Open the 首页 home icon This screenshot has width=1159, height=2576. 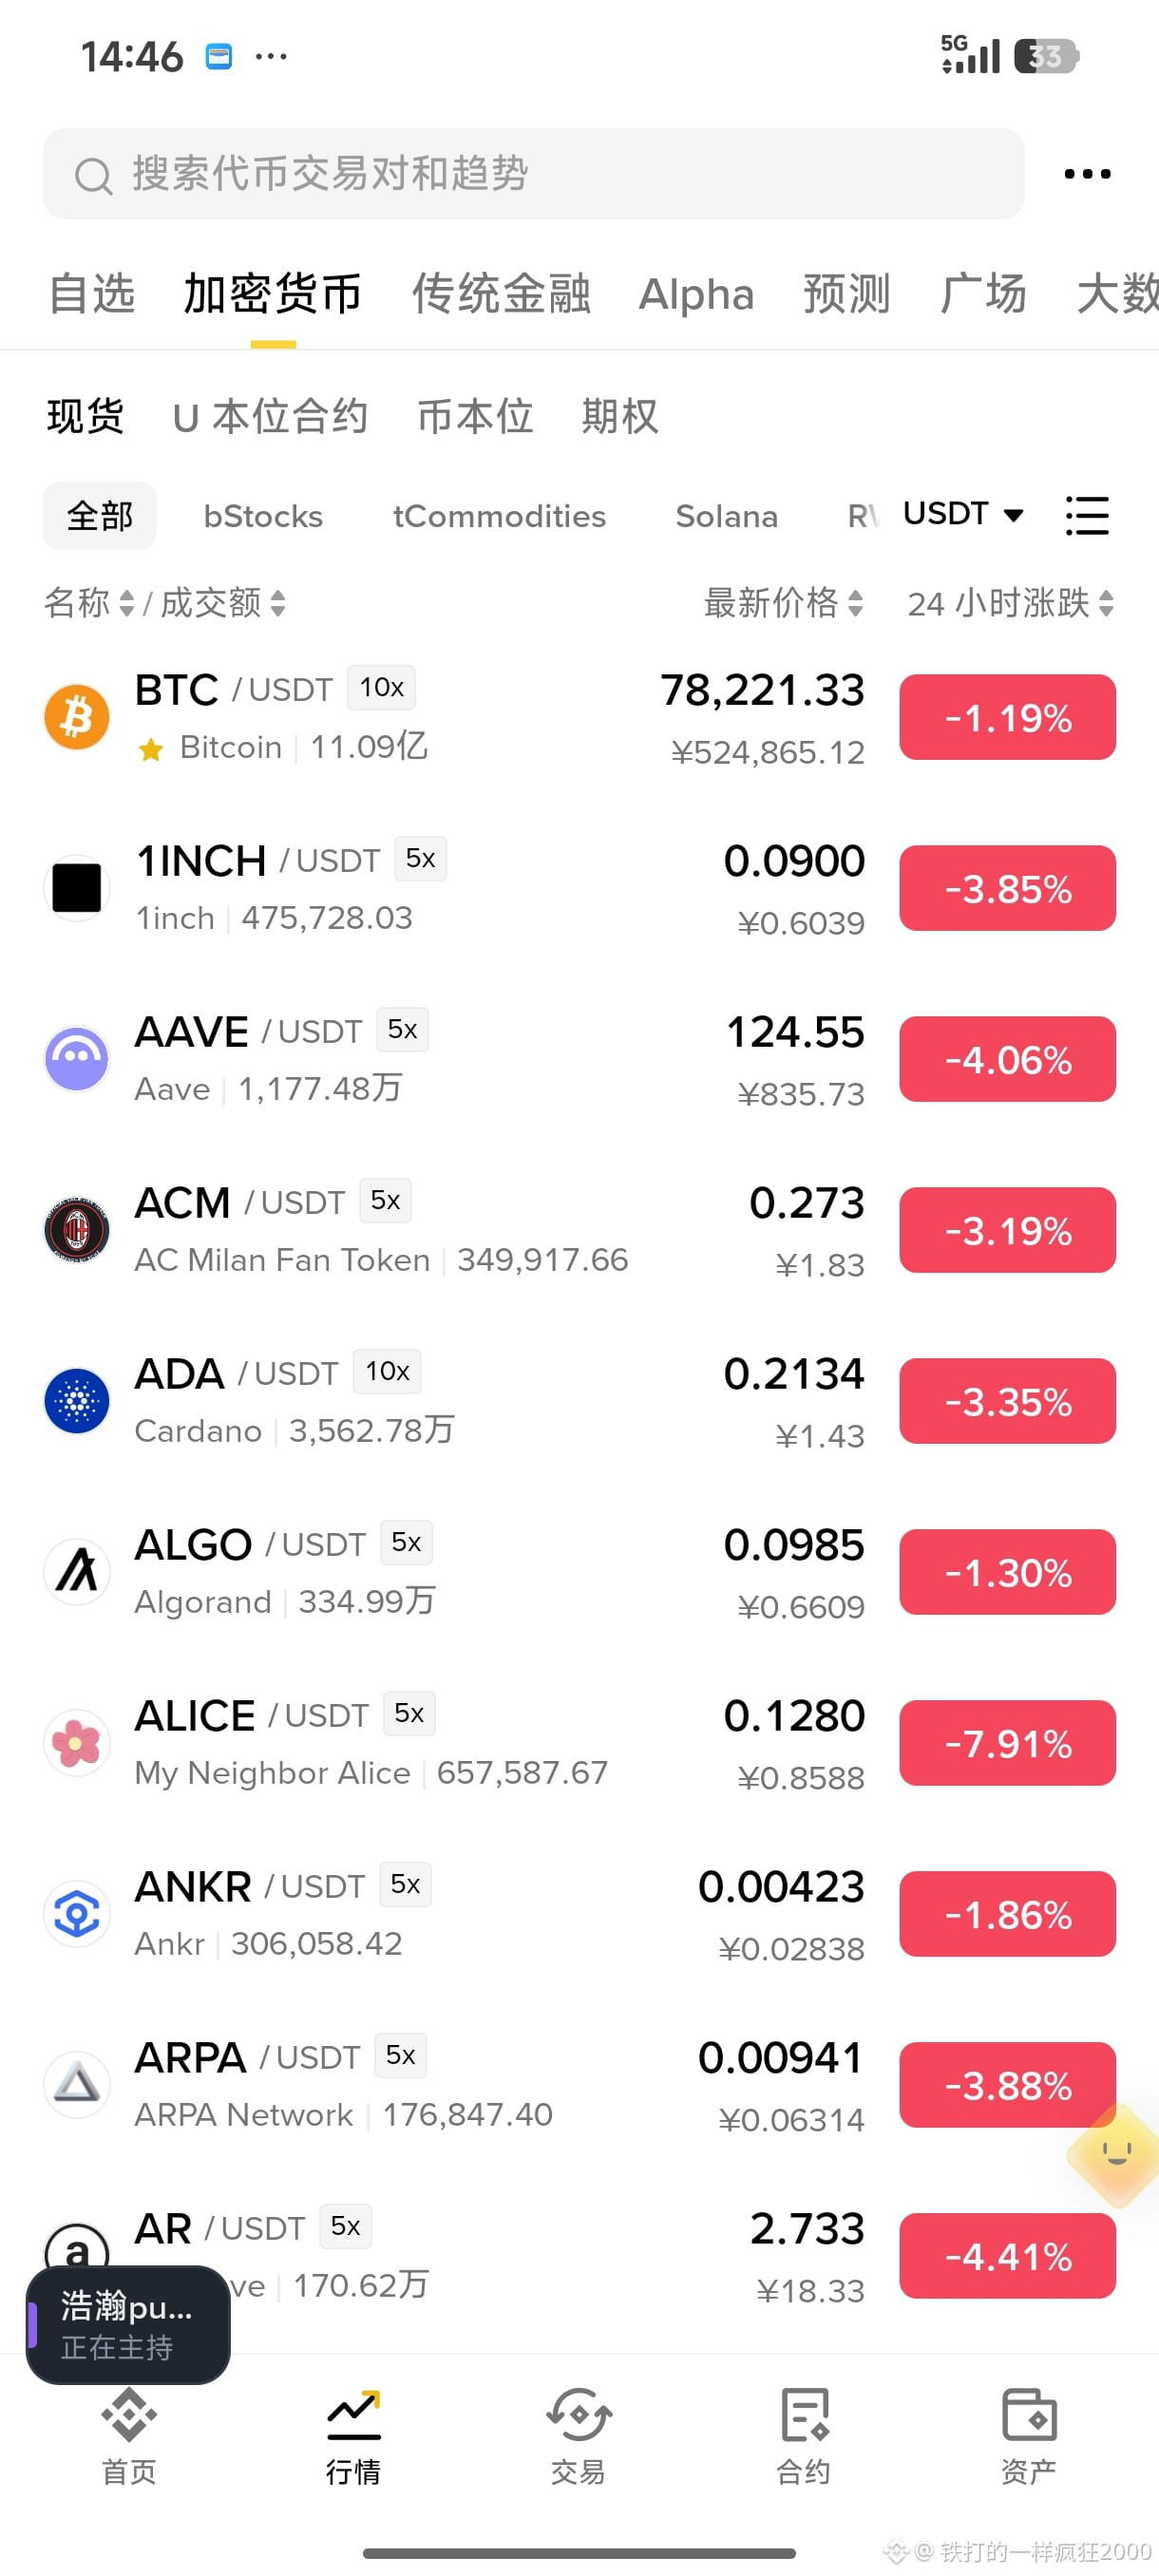point(129,2415)
